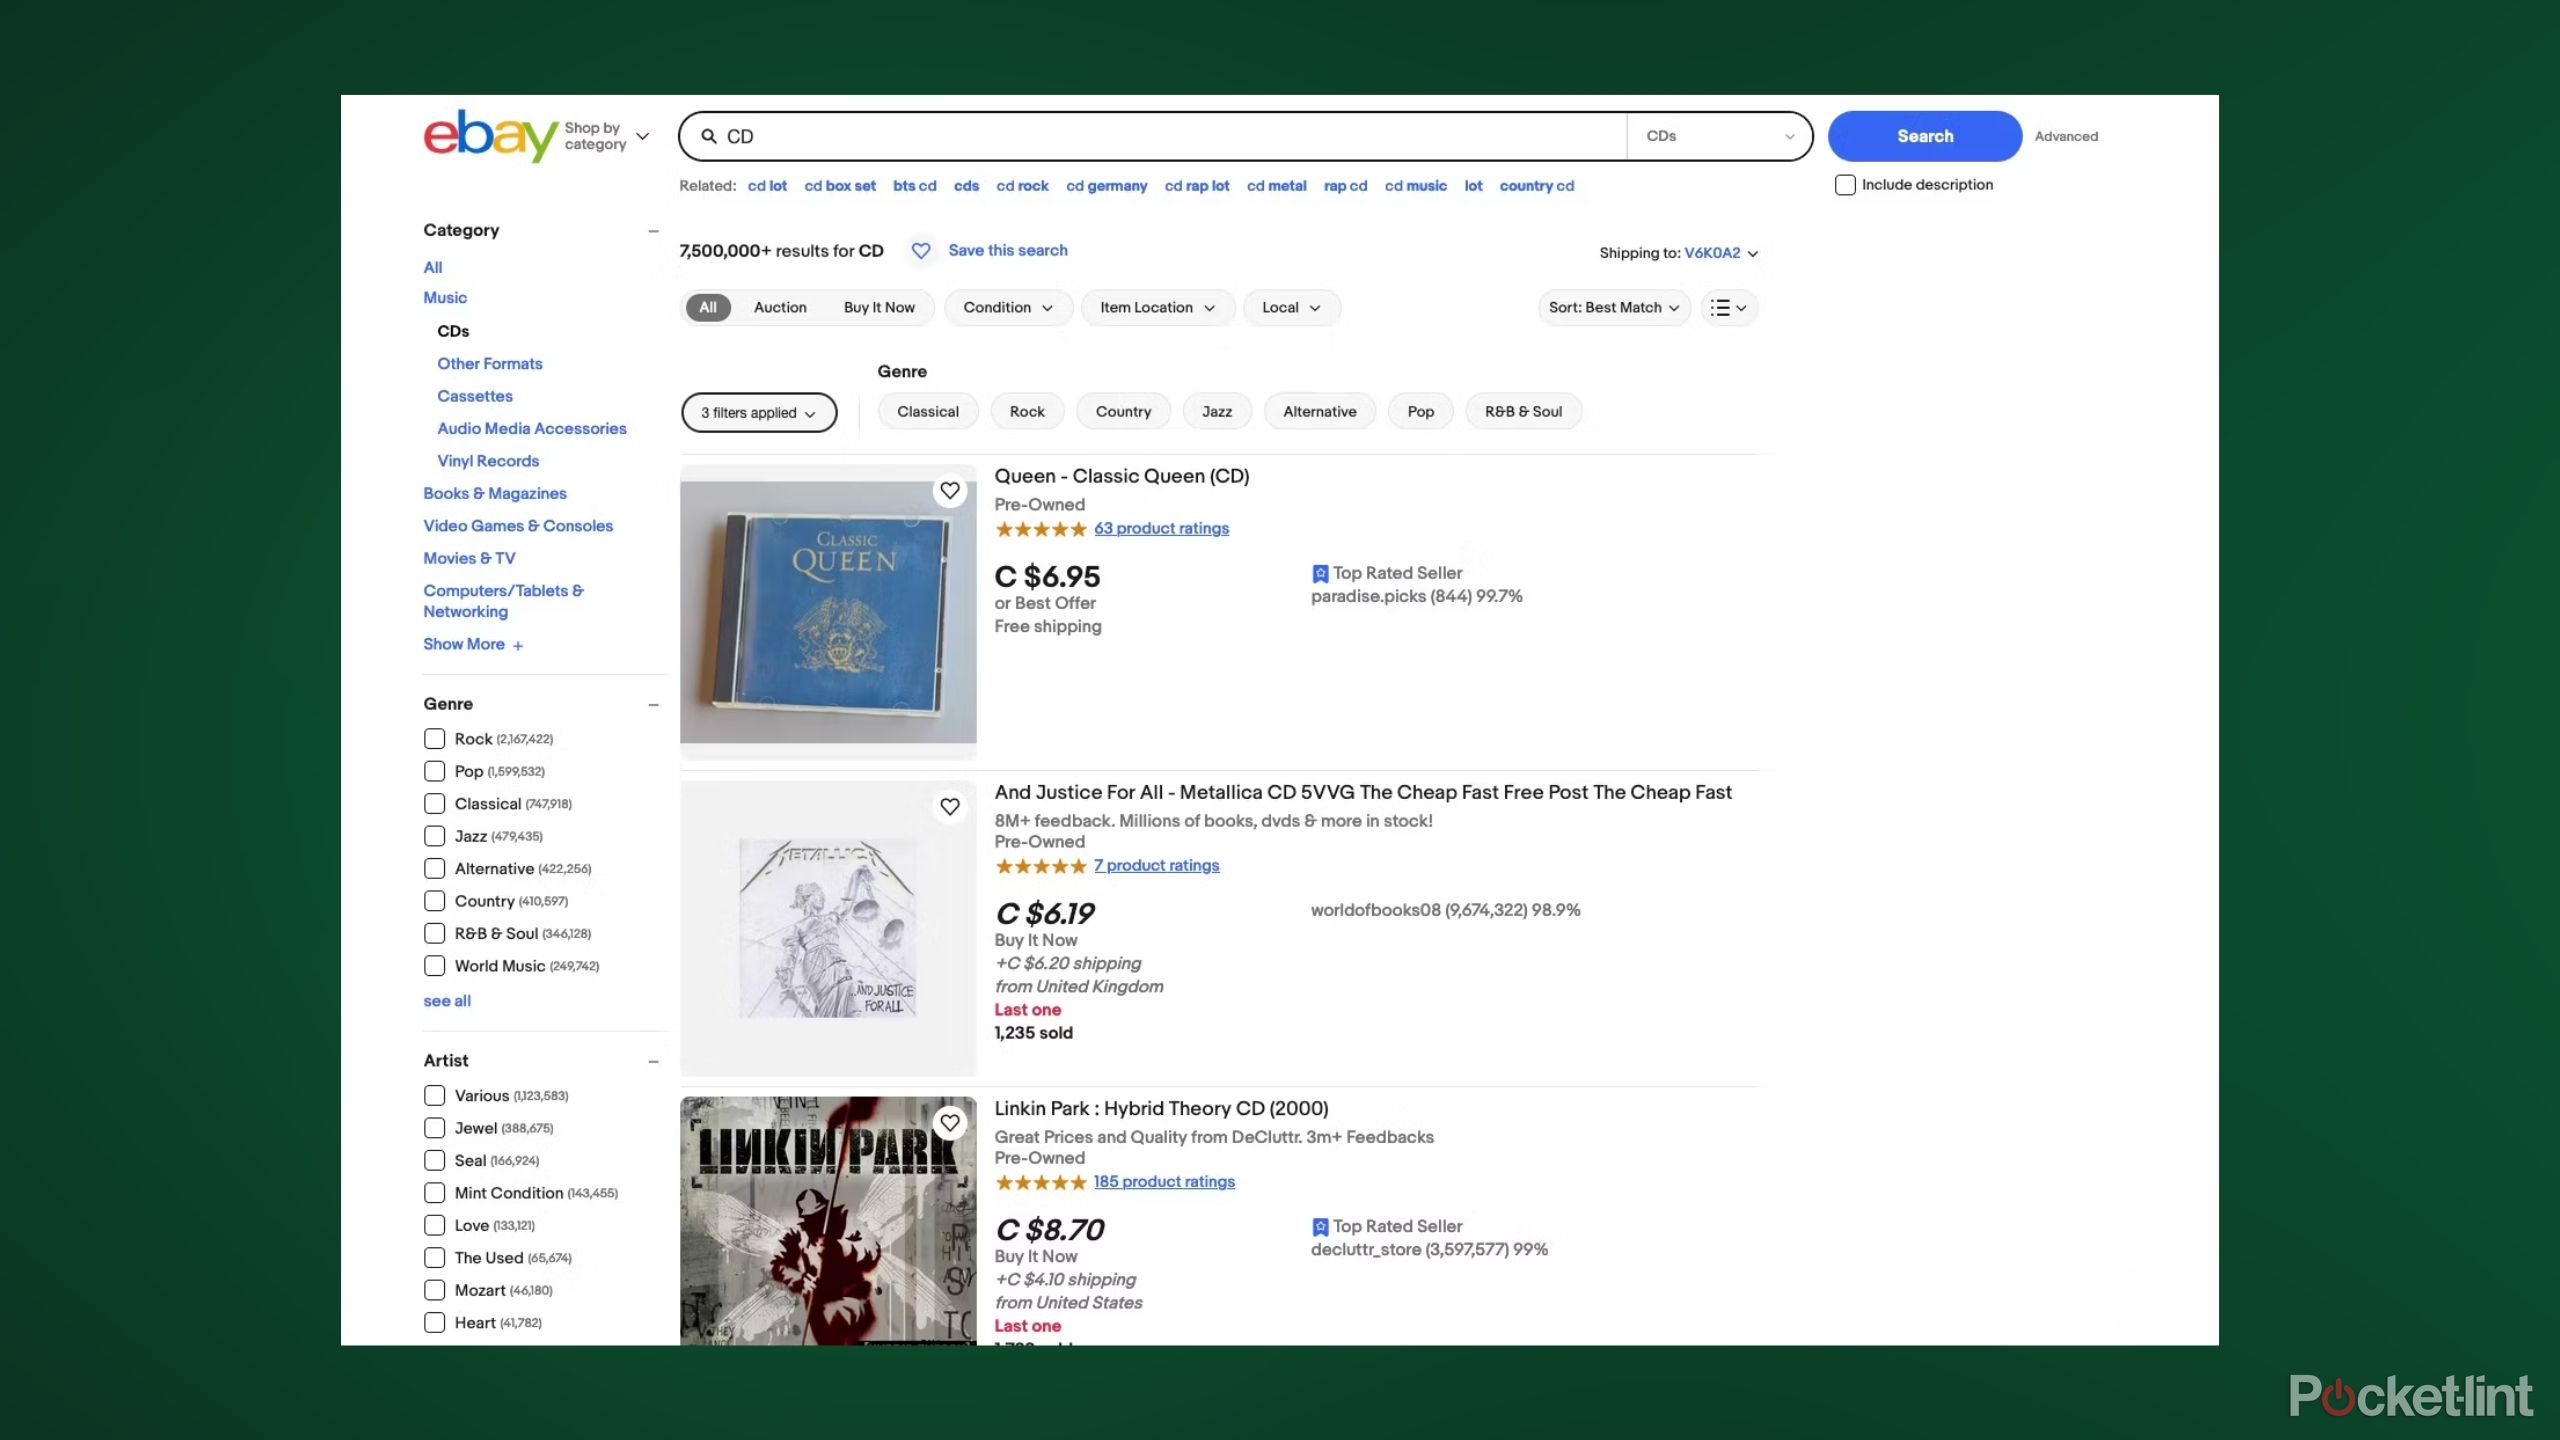Click the save search heart icon
Viewport: 2560px width, 1440px height.
(921, 250)
